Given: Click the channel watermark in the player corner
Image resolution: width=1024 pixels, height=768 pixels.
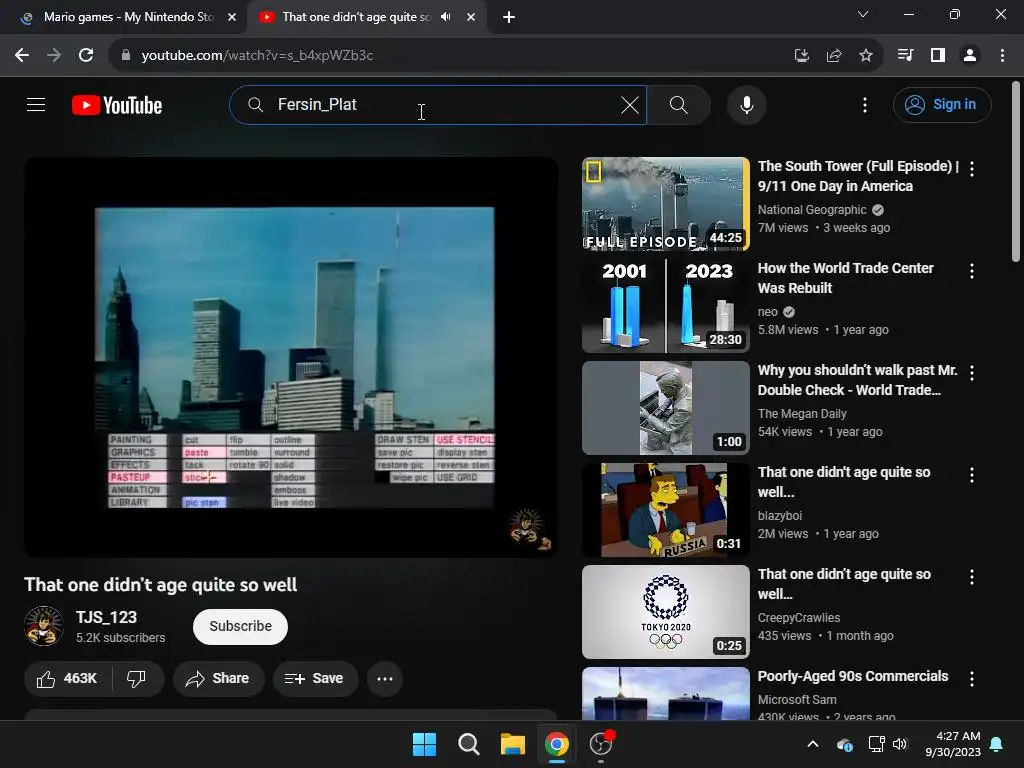Looking at the screenshot, I should pos(530,529).
